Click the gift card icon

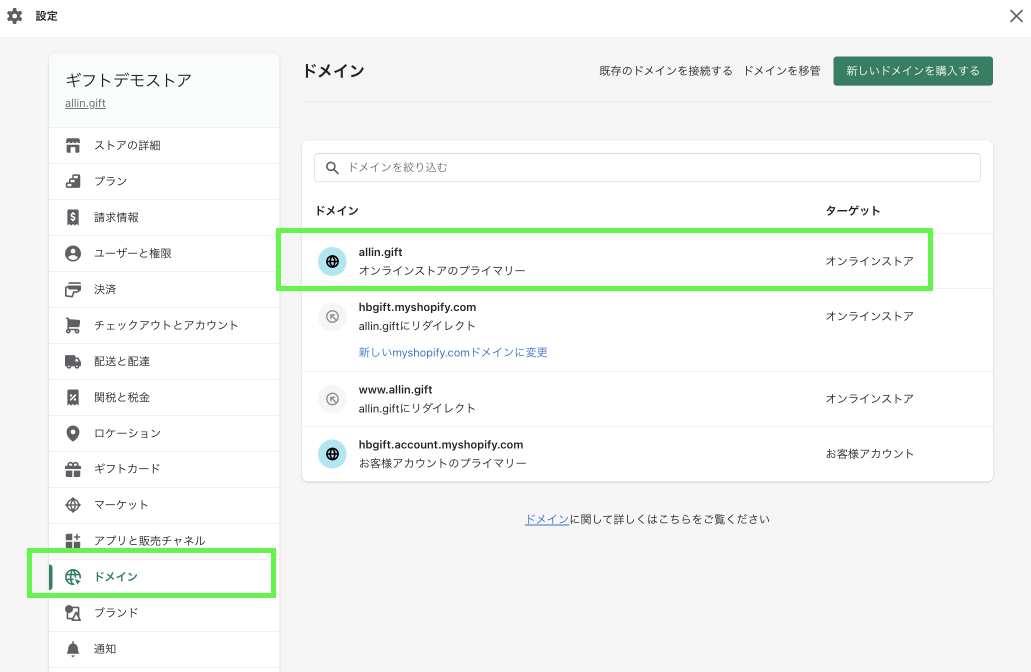coord(73,469)
